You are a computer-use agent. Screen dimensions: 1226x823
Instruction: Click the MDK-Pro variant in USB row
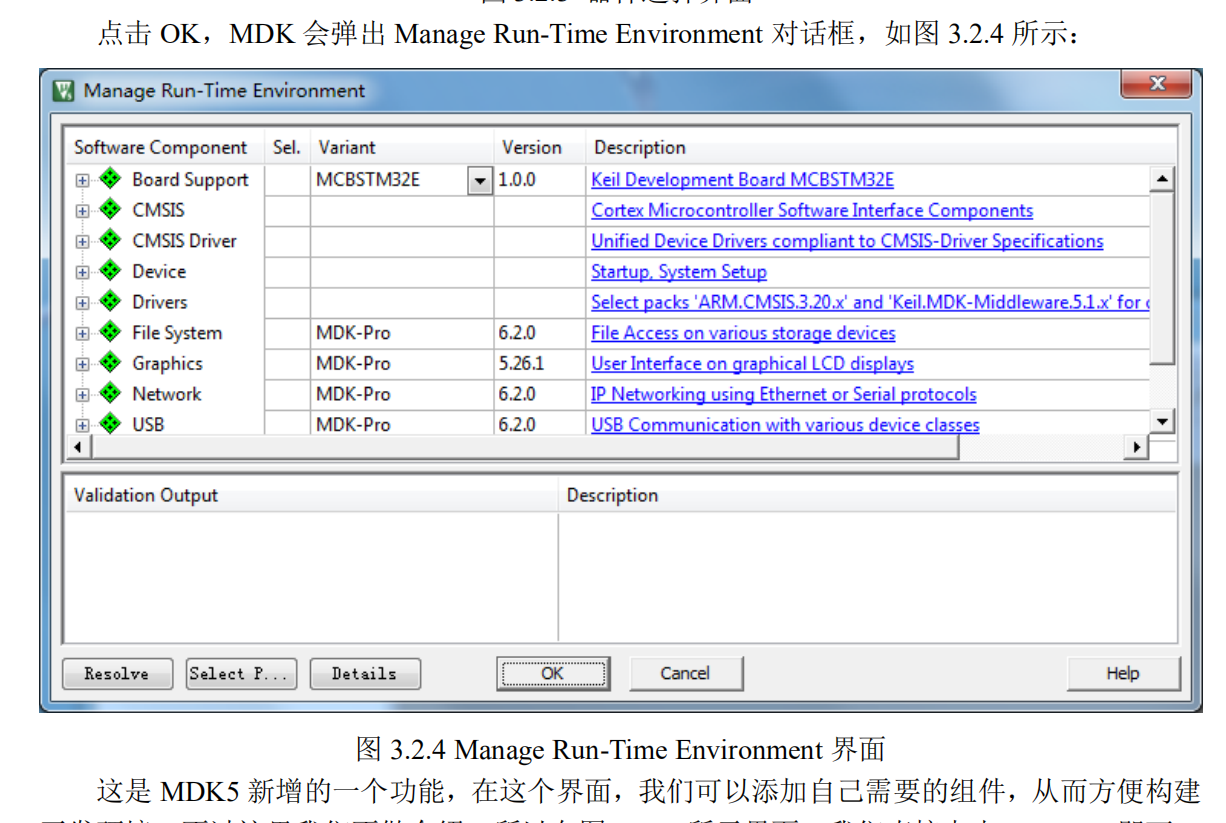coord(353,425)
